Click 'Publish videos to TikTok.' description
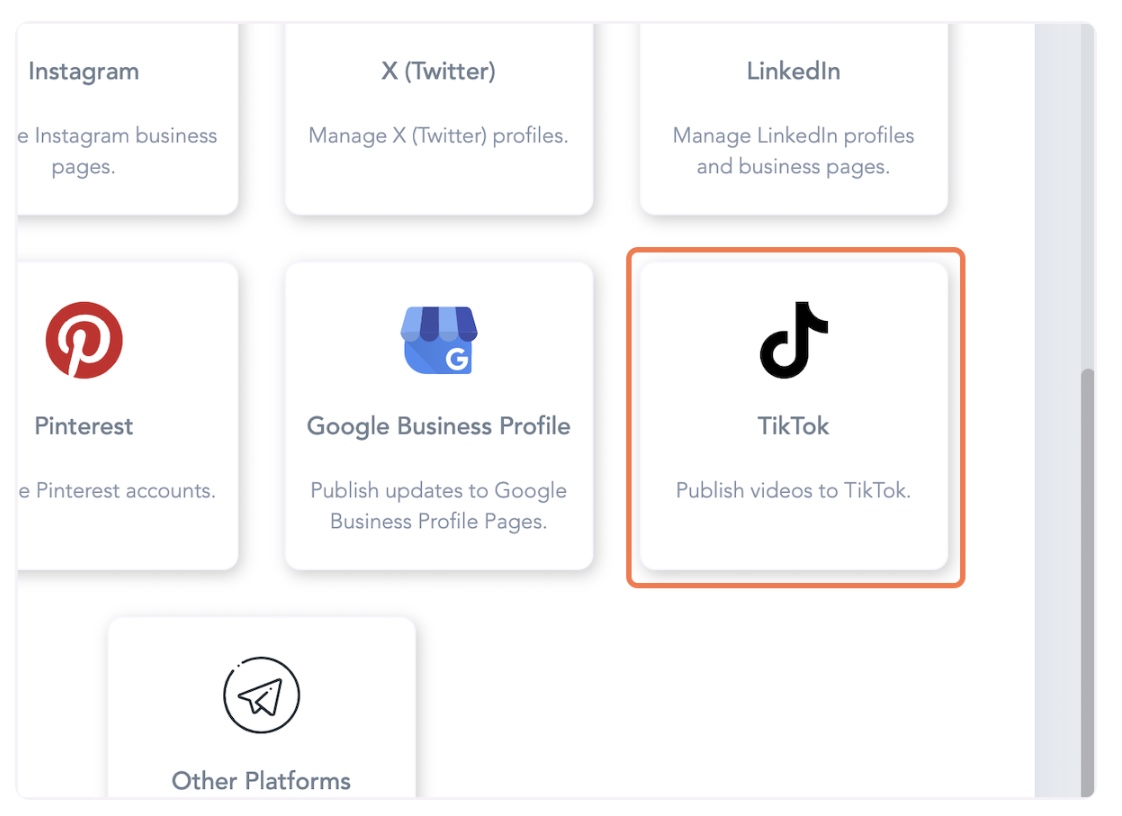The height and width of the screenshot is (816, 1122). (794, 490)
